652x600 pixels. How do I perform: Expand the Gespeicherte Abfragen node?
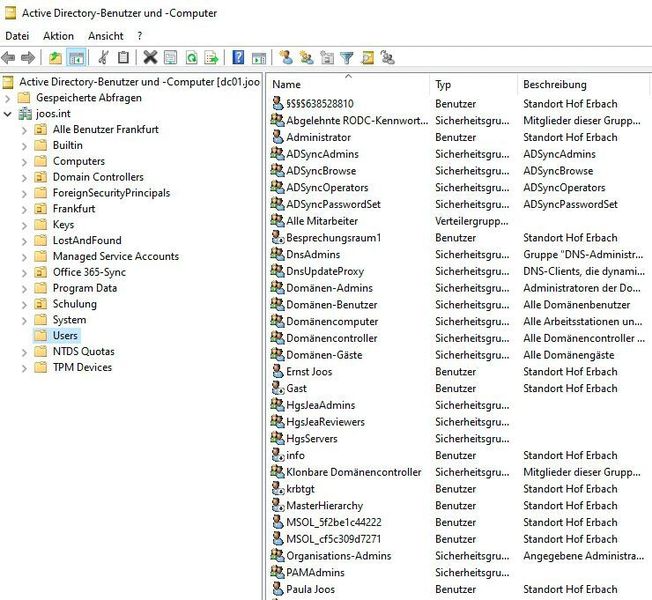point(8,98)
